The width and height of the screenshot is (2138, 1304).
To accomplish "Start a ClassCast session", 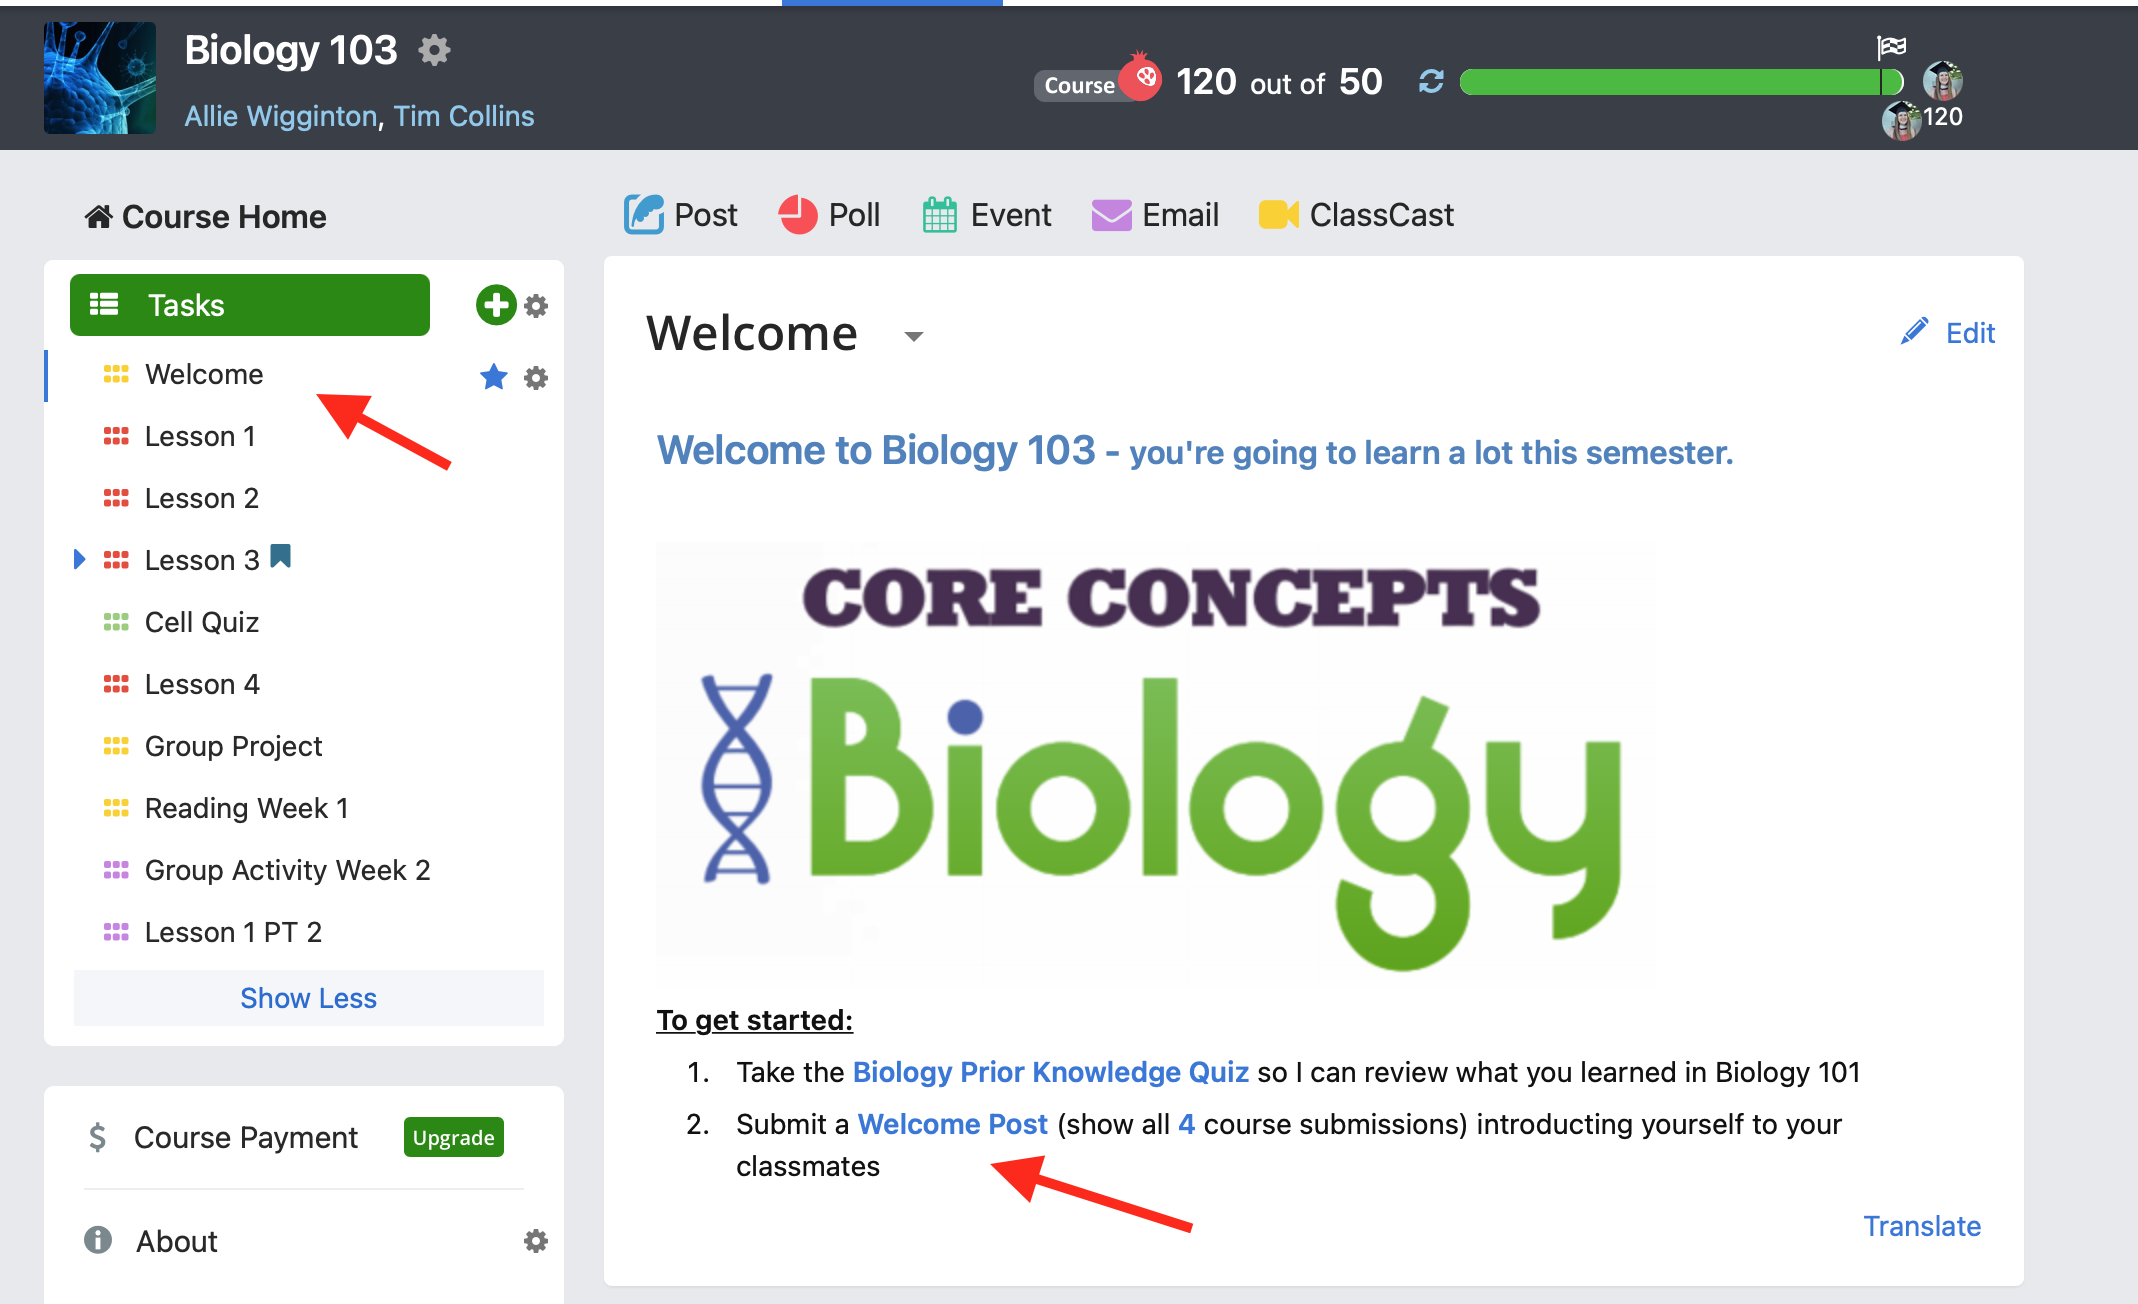I will (1356, 215).
